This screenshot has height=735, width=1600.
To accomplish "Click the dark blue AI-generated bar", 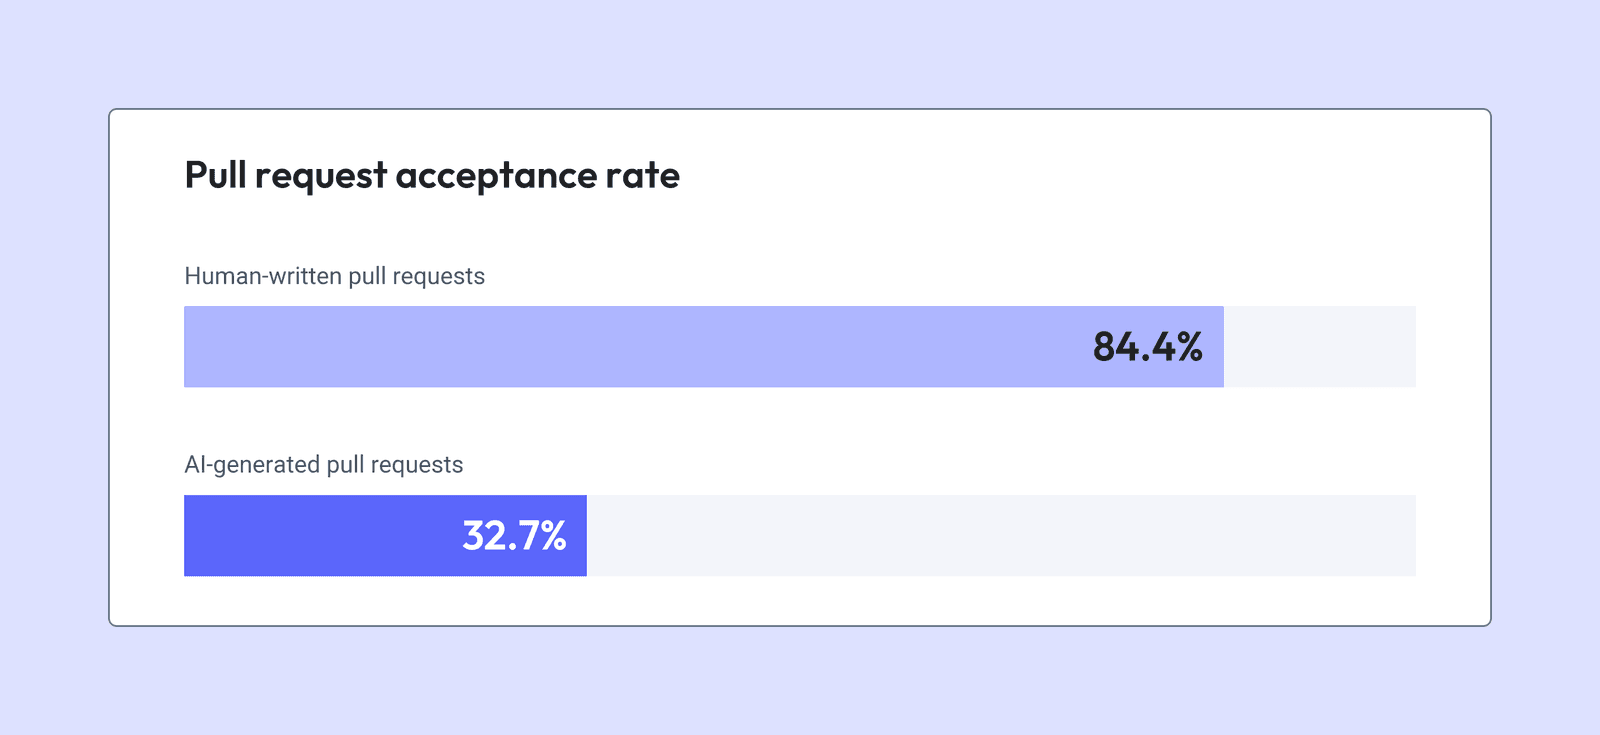I will (385, 536).
